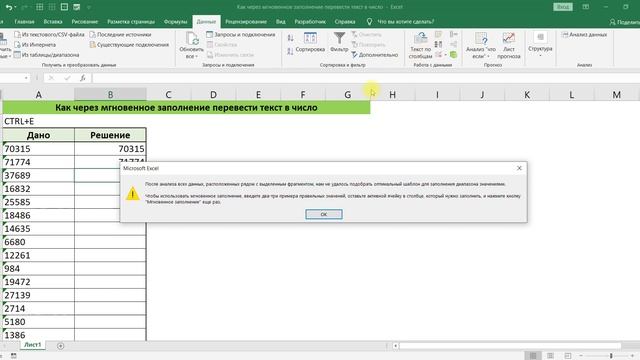Open the Разметка страницы tab

click(x=131, y=22)
